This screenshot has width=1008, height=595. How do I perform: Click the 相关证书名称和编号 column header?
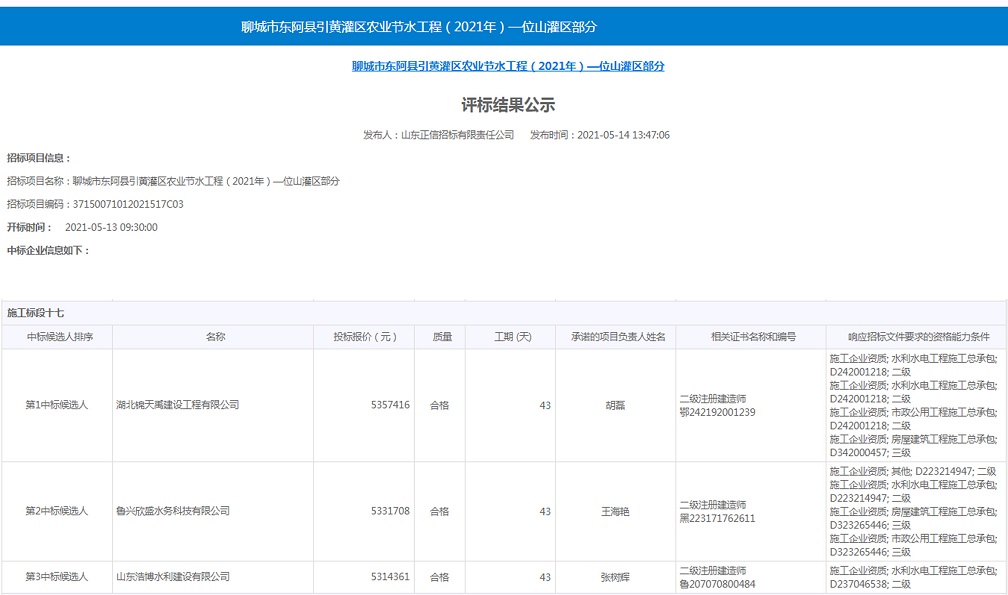tap(752, 337)
